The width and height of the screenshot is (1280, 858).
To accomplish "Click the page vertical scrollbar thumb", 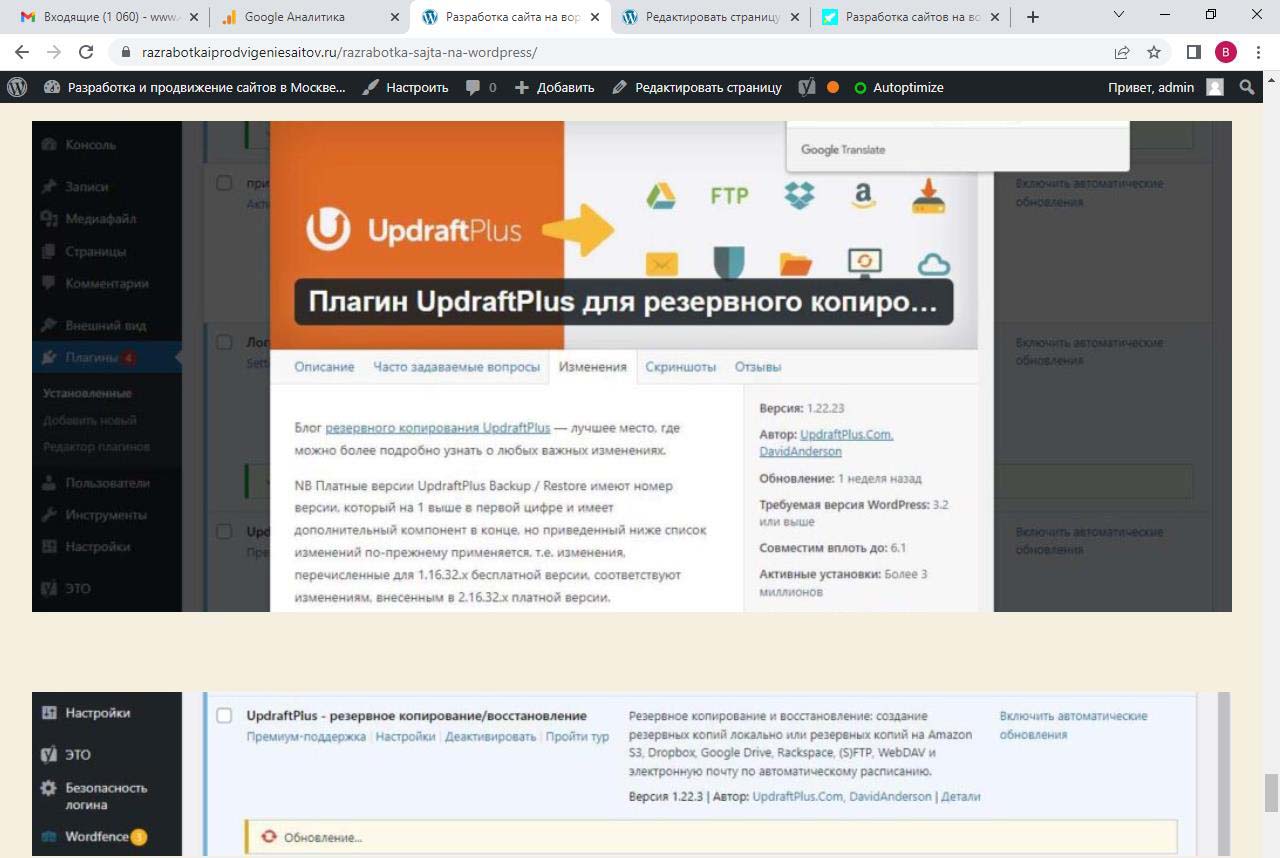I will (x=1271, y=792).
